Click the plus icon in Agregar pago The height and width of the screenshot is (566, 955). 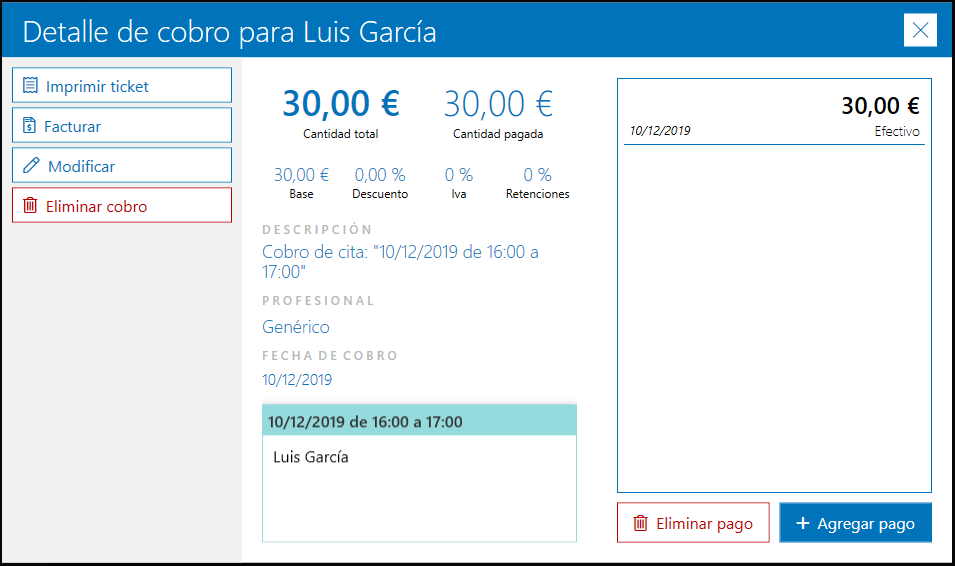click(x=802, y=523)
